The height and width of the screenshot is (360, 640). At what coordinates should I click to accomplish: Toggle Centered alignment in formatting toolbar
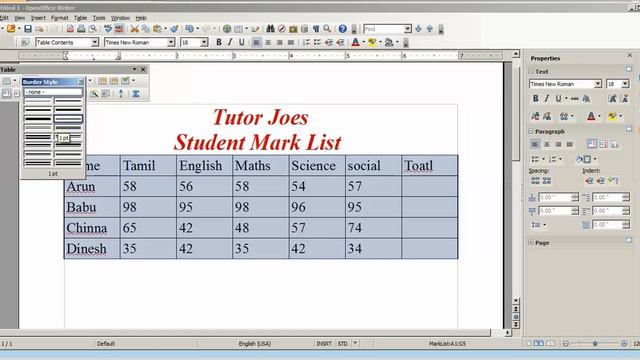coord(268,42)
